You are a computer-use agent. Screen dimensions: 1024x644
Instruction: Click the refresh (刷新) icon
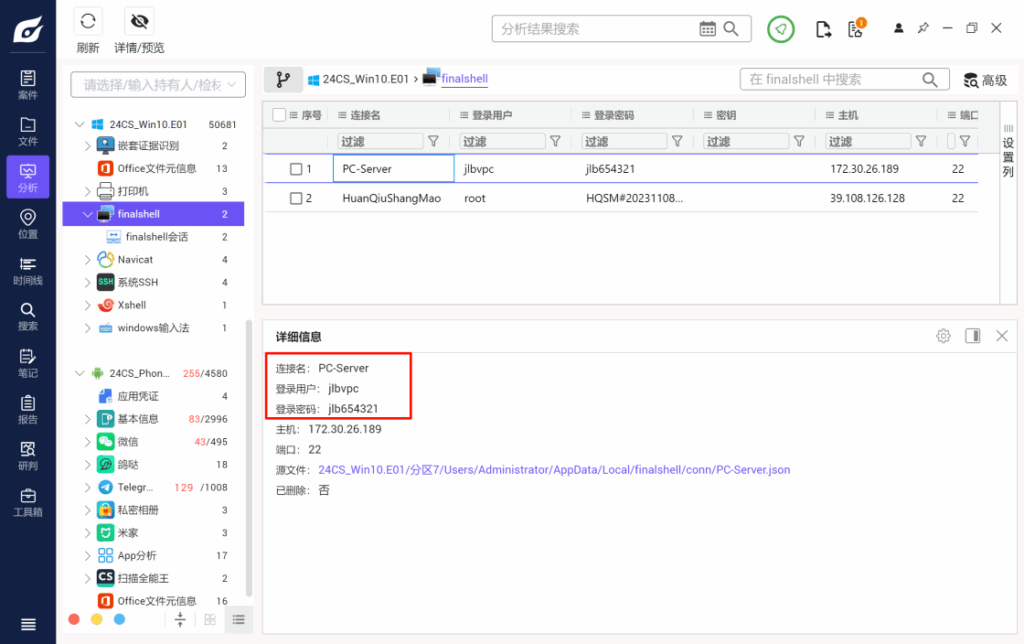click(88, 22)
